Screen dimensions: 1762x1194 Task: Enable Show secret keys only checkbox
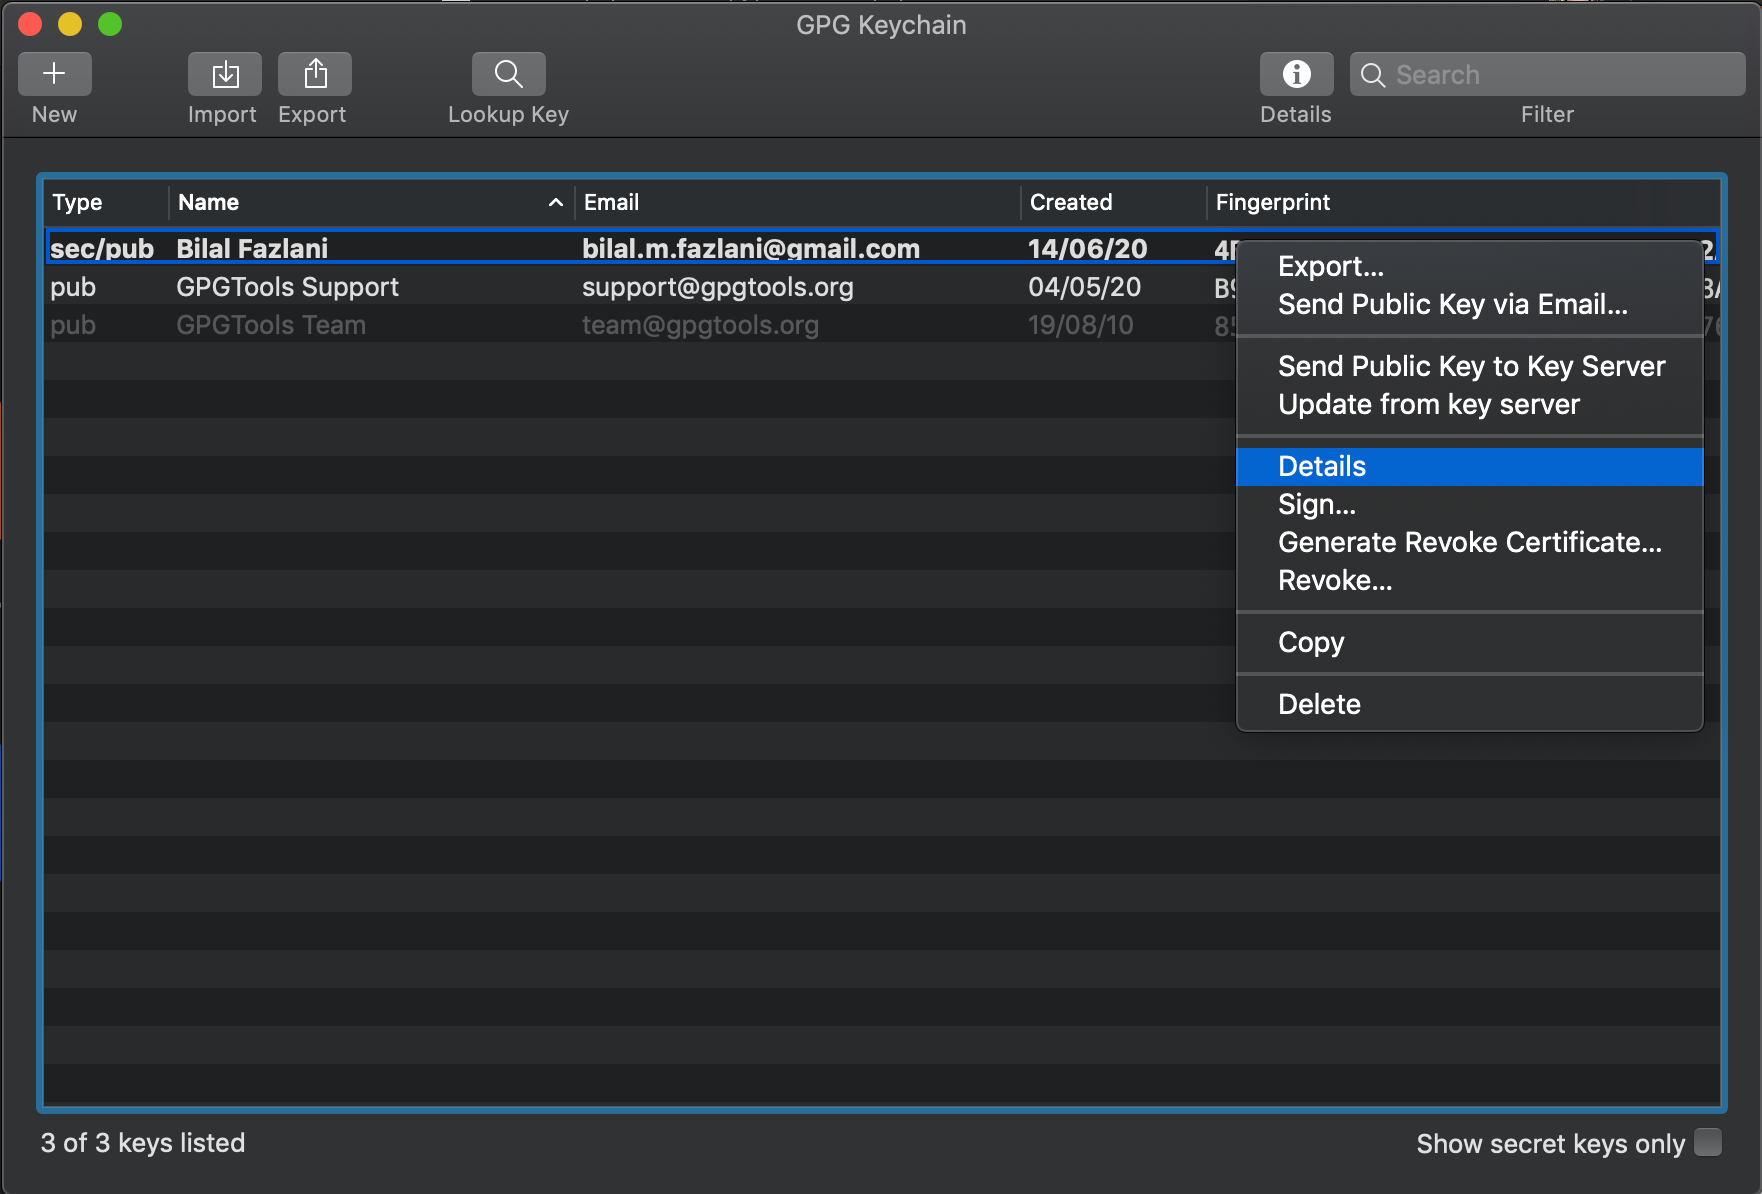(1708, 1142)
